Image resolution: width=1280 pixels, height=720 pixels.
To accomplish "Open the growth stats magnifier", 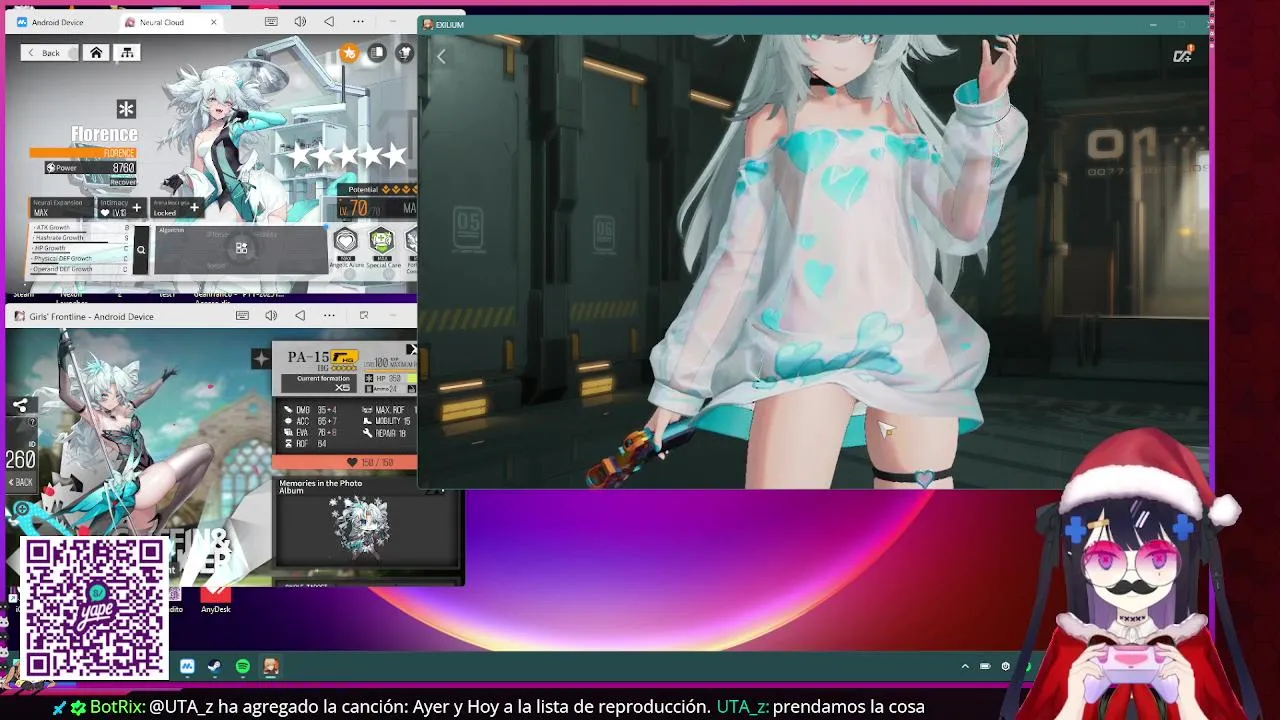I will point(141,250).
